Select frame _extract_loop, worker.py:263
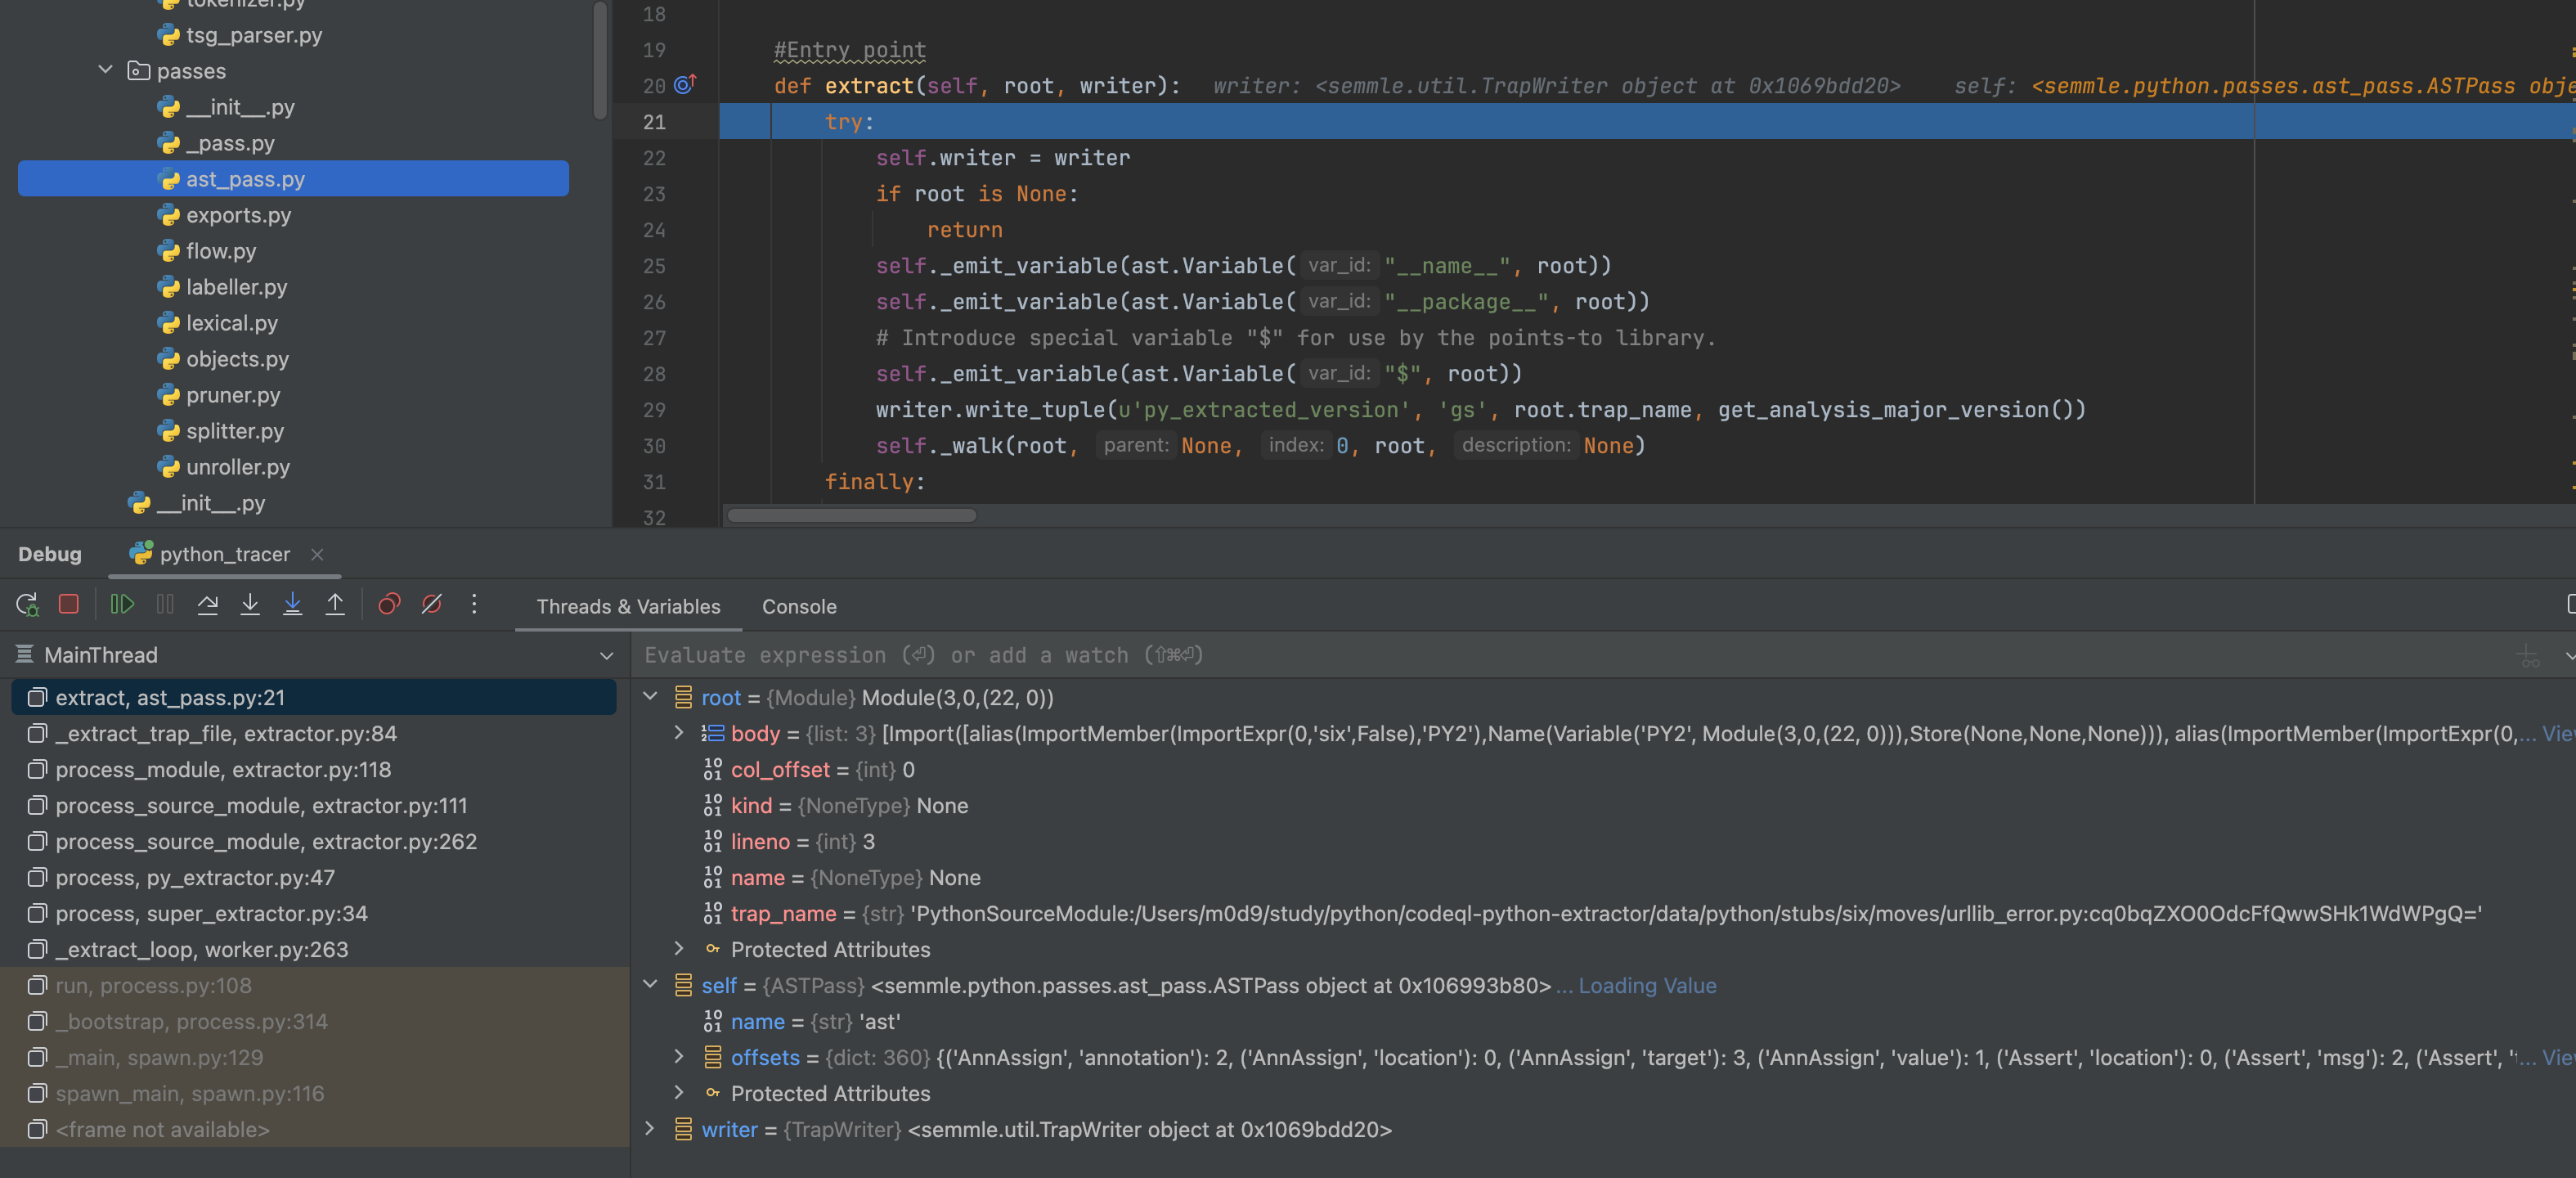The image size is (2576, 1178). click(313, 950)
